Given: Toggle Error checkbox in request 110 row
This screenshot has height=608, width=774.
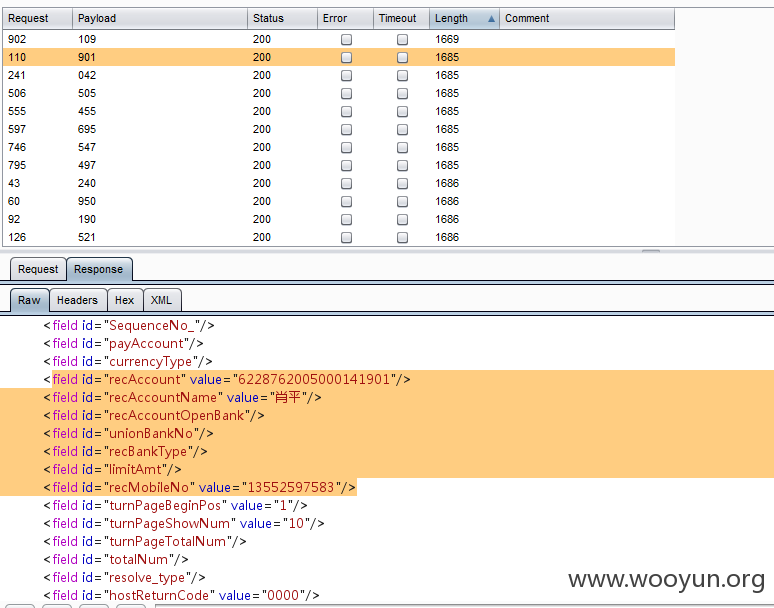Looking at the screenshot, I should (x=347, y=57).
